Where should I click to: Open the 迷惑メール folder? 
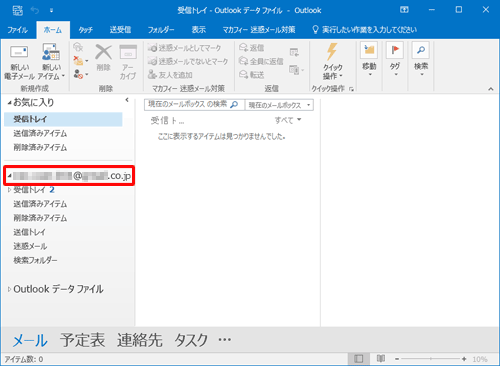pos(30,246)
